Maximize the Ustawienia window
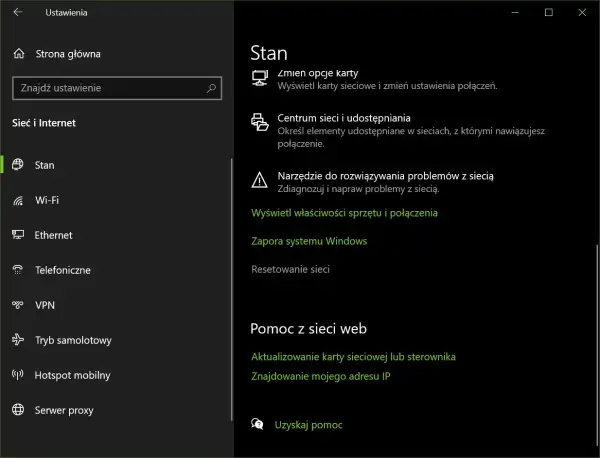This screenshot has height=458, width=600. [x=549, y=12]
